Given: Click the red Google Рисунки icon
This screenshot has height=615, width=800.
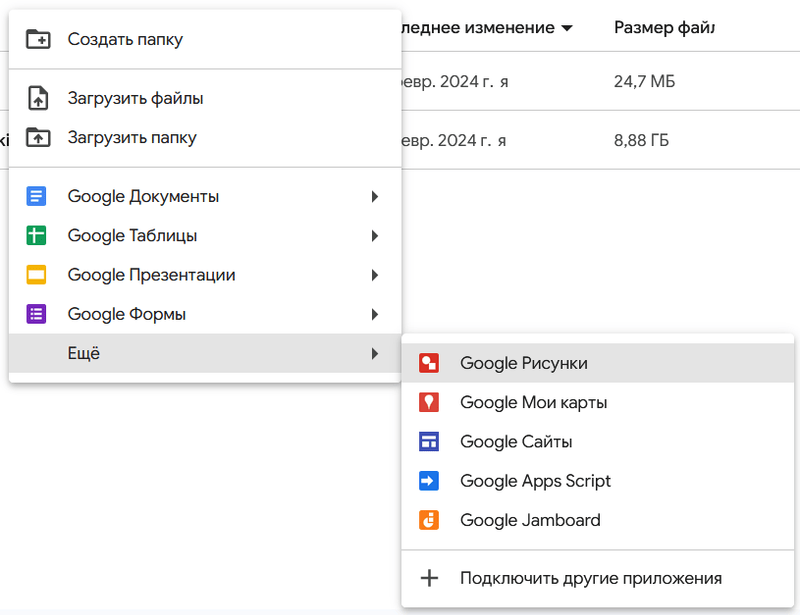Looking at the screenshot, I should click(429, 363).
